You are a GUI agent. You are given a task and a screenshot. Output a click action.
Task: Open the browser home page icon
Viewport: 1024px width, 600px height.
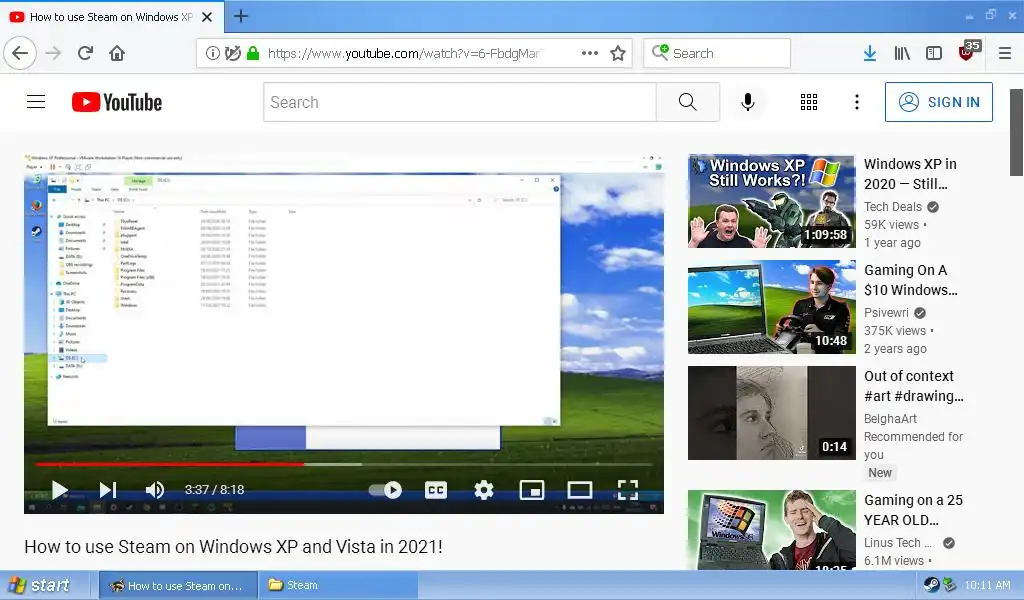pos(117,53)
